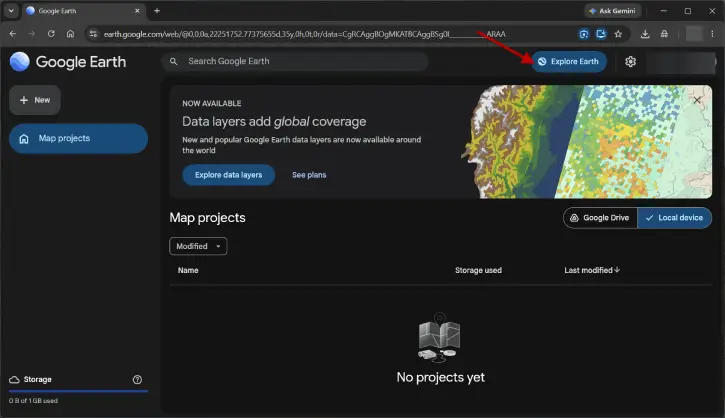Open the See plans link

(x=309, y=175)
